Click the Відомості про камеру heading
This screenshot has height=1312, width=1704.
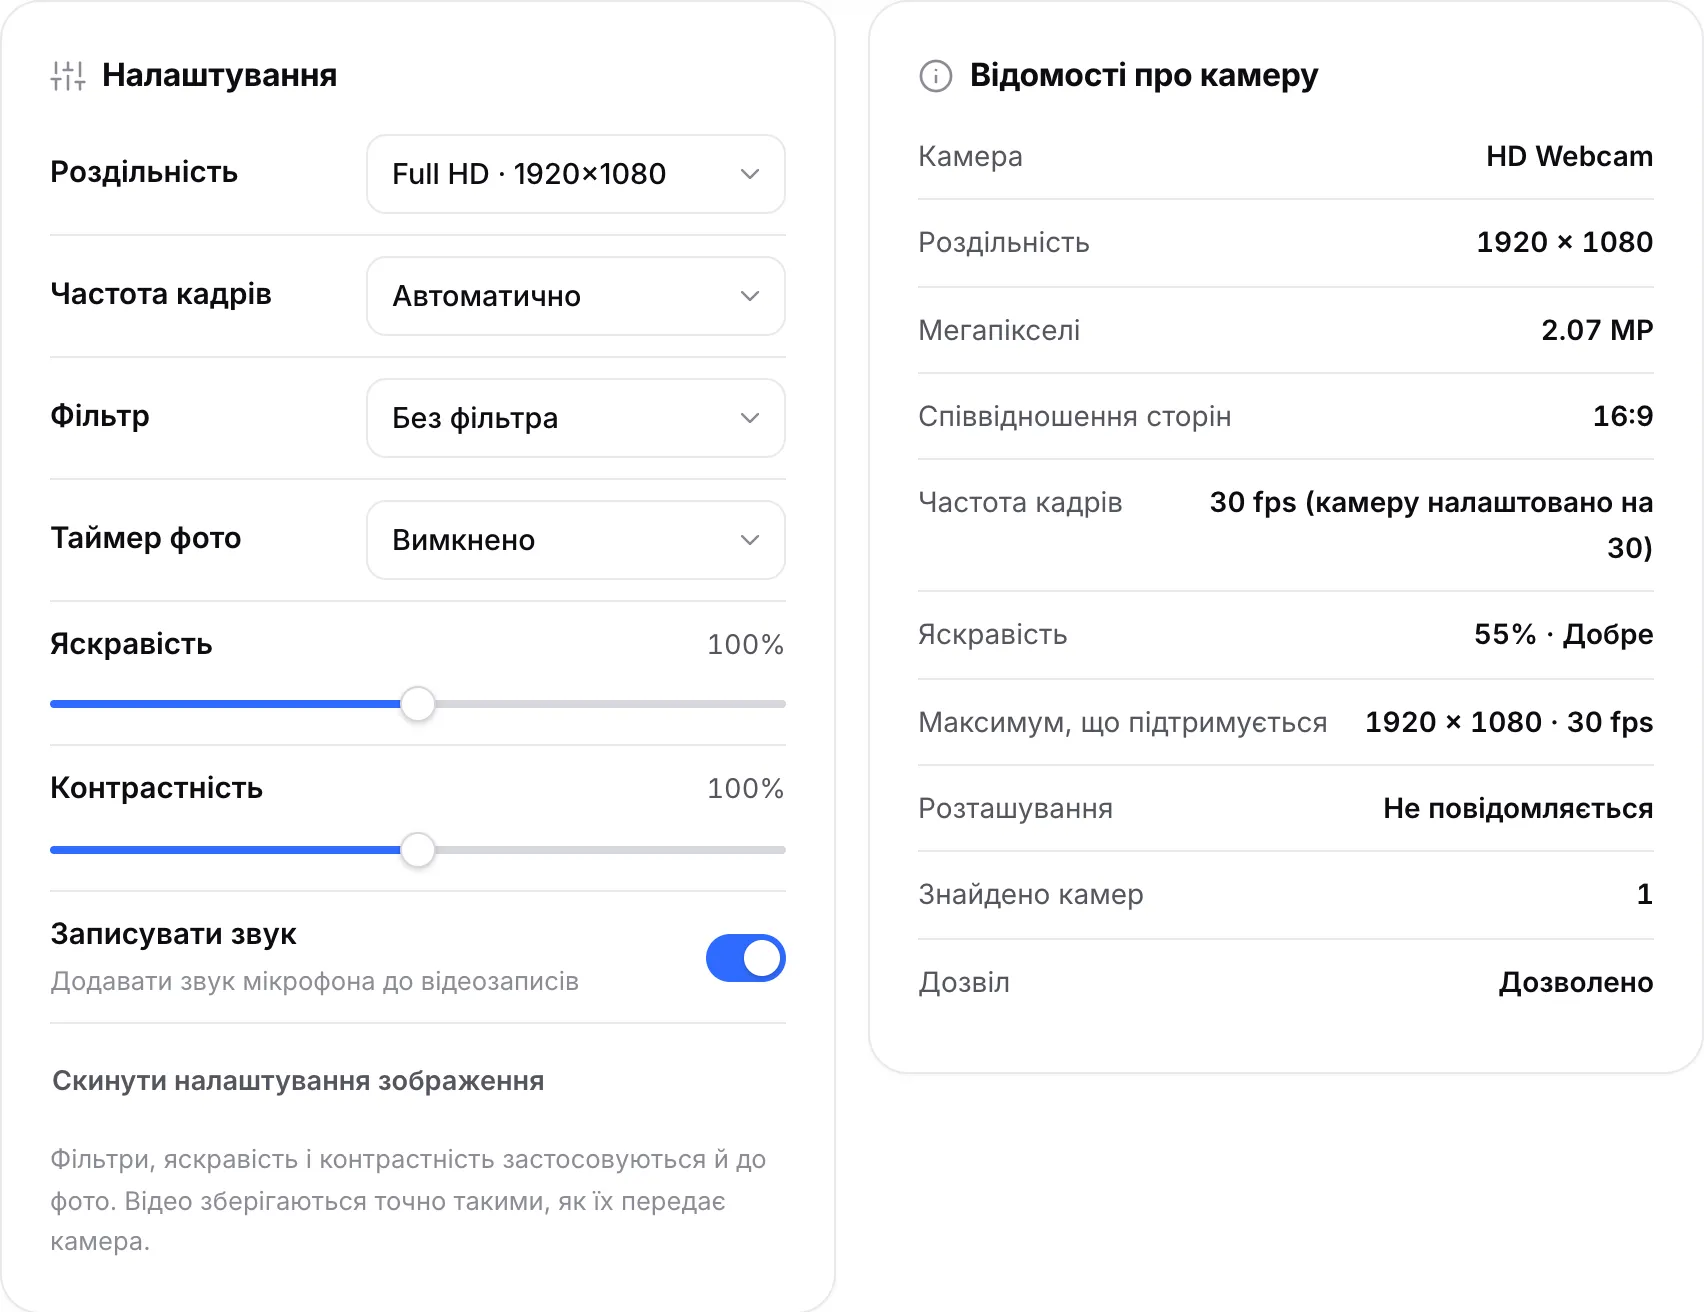tap(1144, 76)
